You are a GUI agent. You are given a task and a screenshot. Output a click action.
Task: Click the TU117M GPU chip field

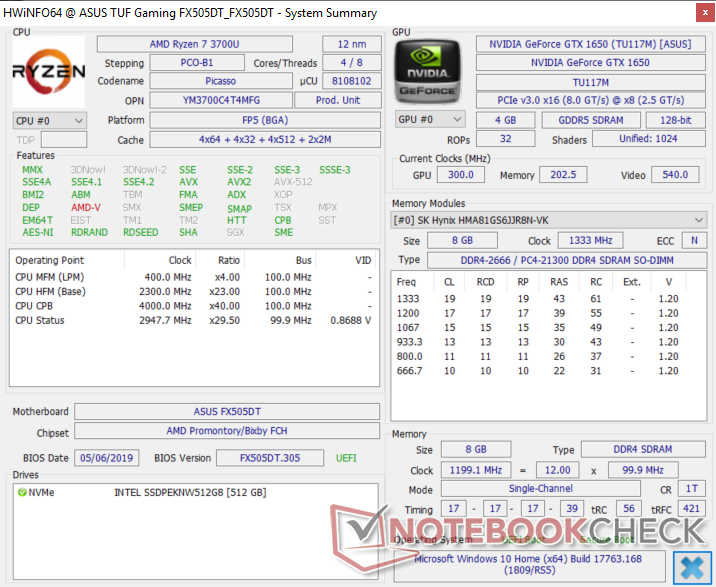[590, 83]
